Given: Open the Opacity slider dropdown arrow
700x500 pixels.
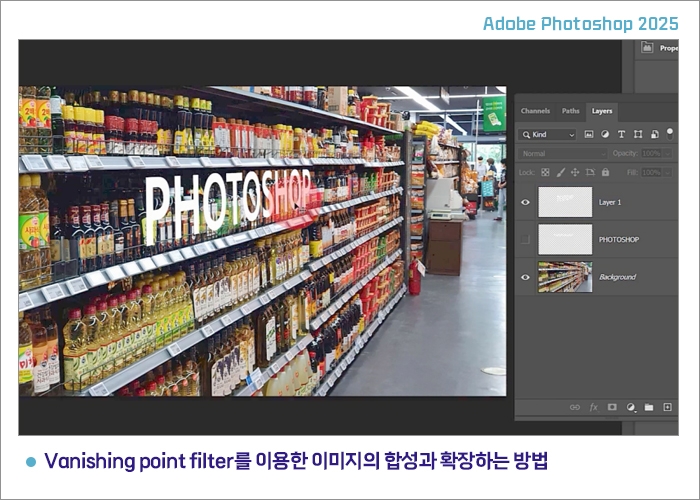Looking at the screenshot, I should (x=668, y=154).
